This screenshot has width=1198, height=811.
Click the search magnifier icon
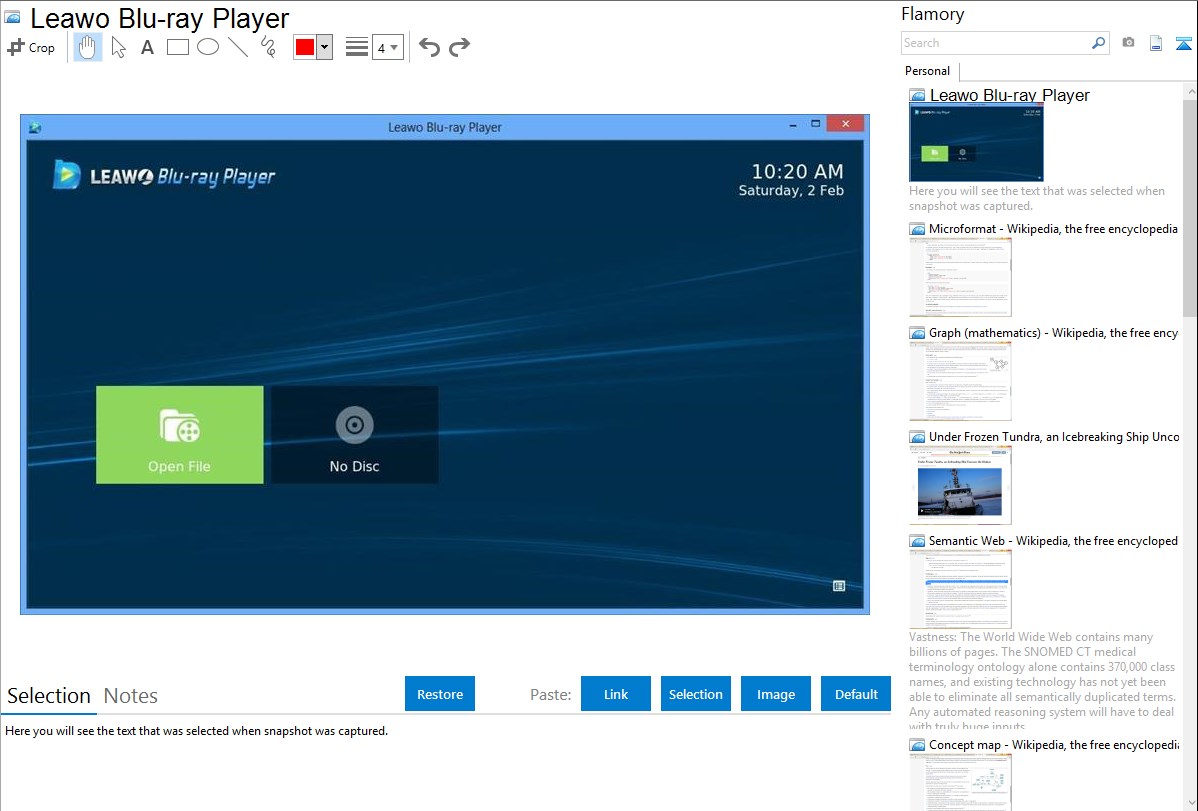click(x=1099, y=43)
